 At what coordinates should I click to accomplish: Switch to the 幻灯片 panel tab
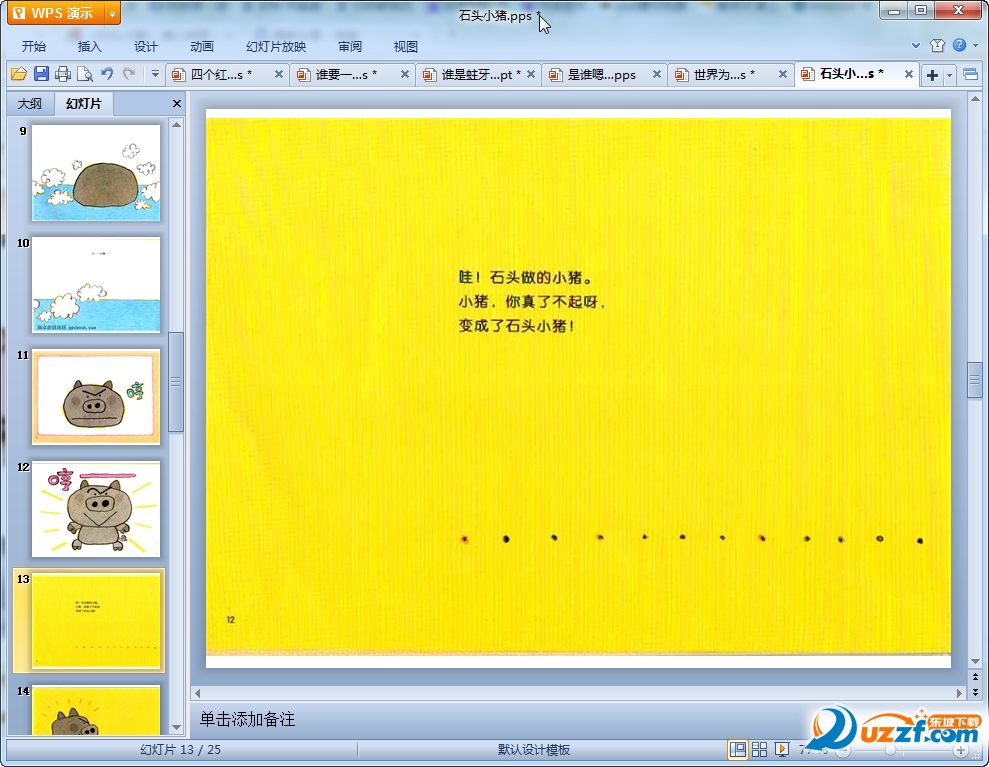[x=83, y=103]
